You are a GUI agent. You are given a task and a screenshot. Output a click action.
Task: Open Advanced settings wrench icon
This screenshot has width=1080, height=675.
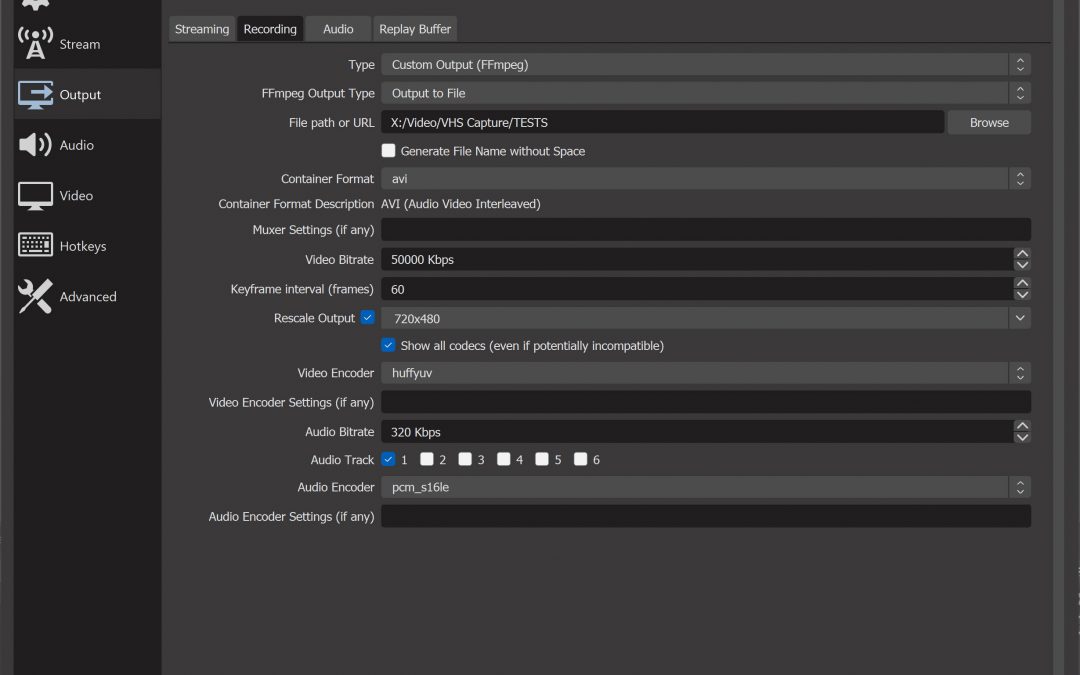click(36, 296)
